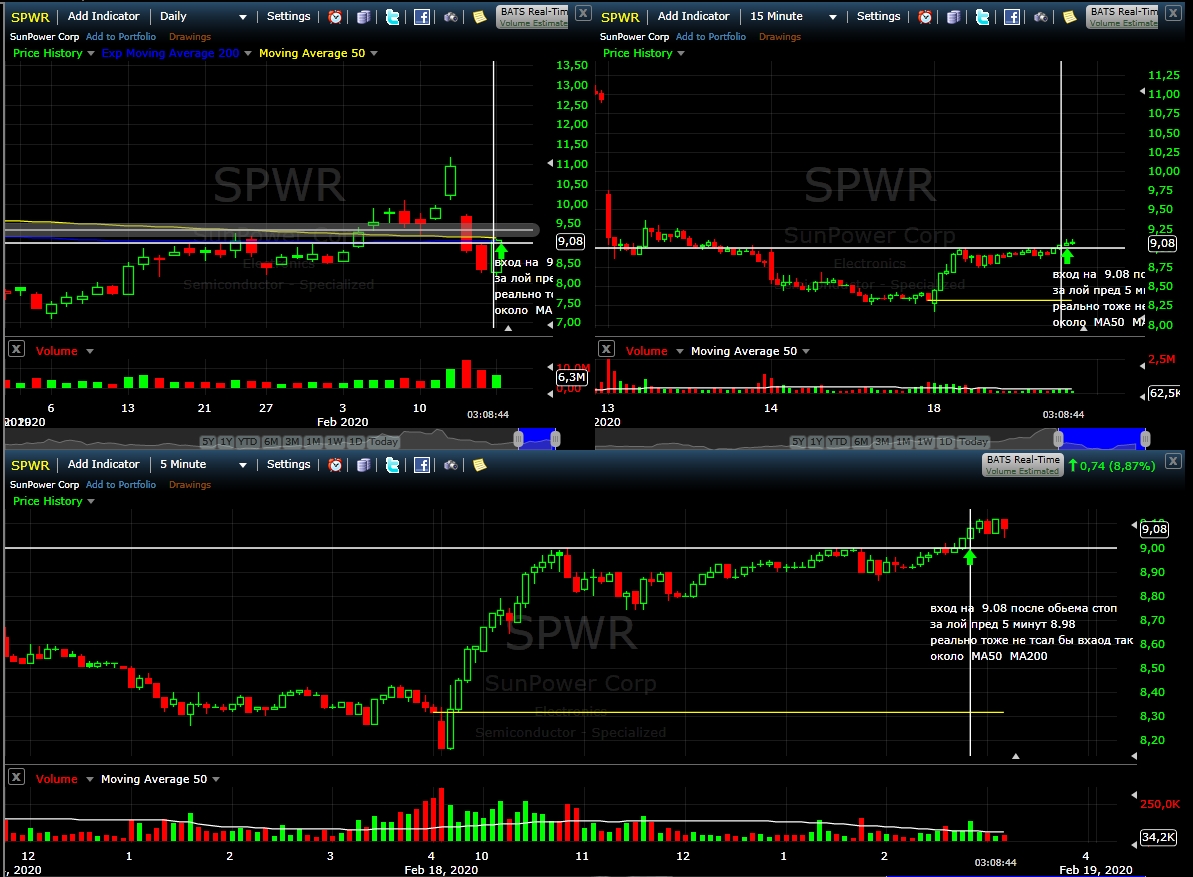Select 1D range in 15 Minute chart
This screenshot has height=877, width=1193.
click(x=945, y=441)
